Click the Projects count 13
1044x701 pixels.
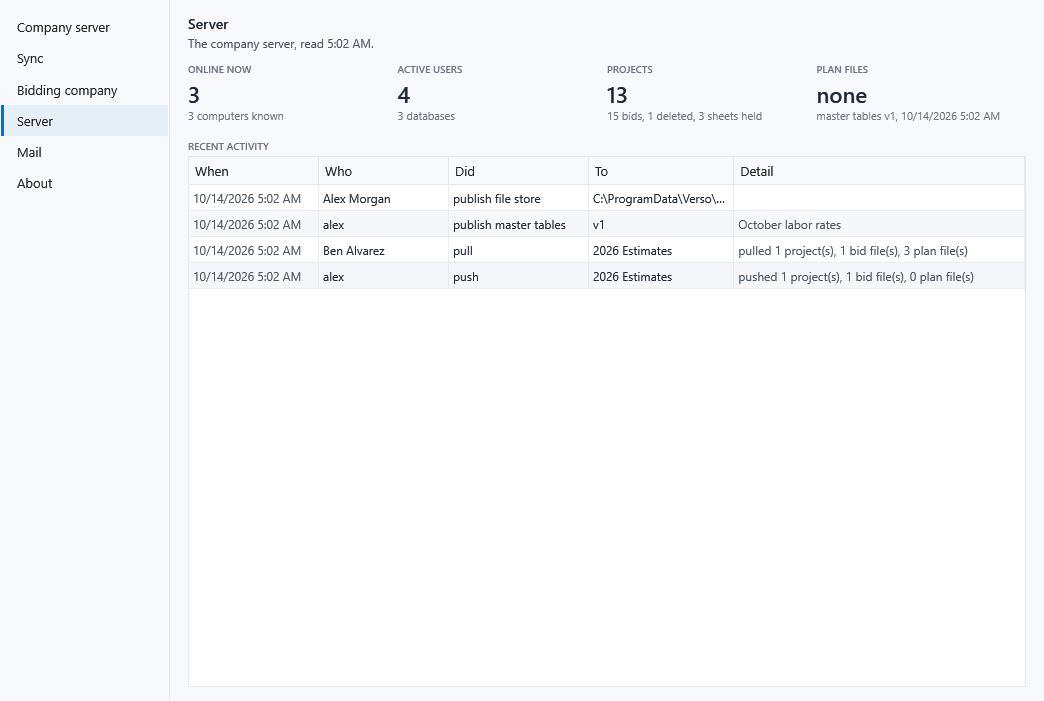(x=617, y=95)
